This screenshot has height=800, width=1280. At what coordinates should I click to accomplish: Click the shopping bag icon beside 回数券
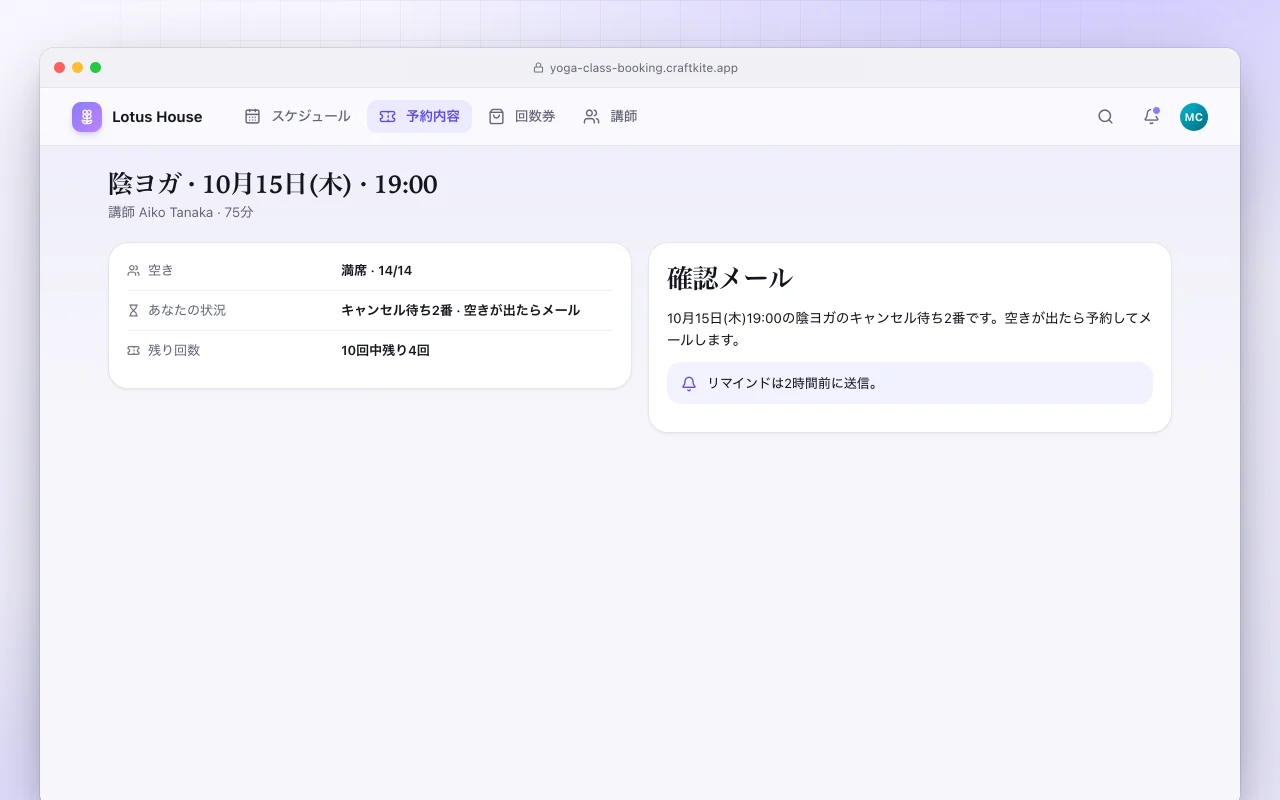click(496, 116)
